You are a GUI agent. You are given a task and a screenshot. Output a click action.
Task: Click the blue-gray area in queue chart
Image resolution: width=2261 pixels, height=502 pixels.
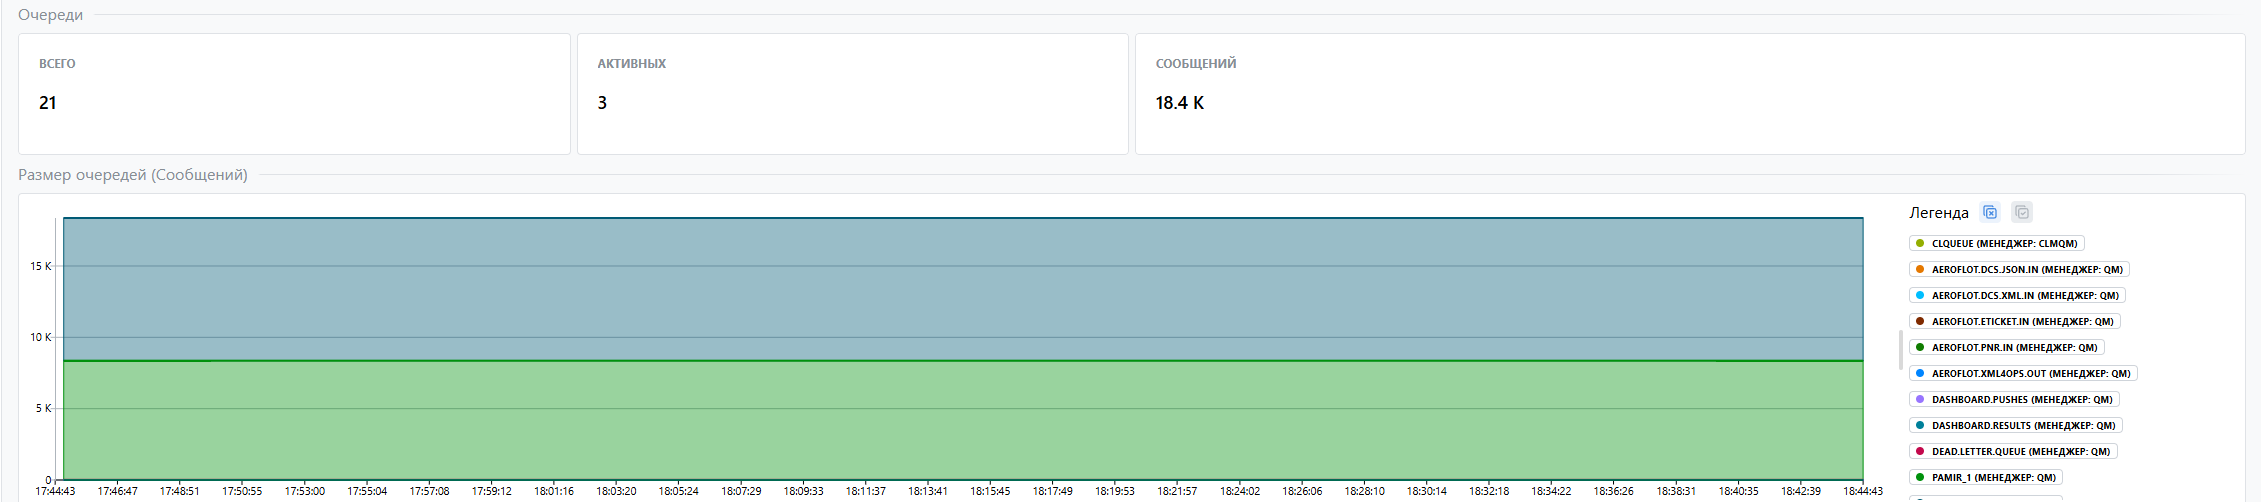point(960,290)
